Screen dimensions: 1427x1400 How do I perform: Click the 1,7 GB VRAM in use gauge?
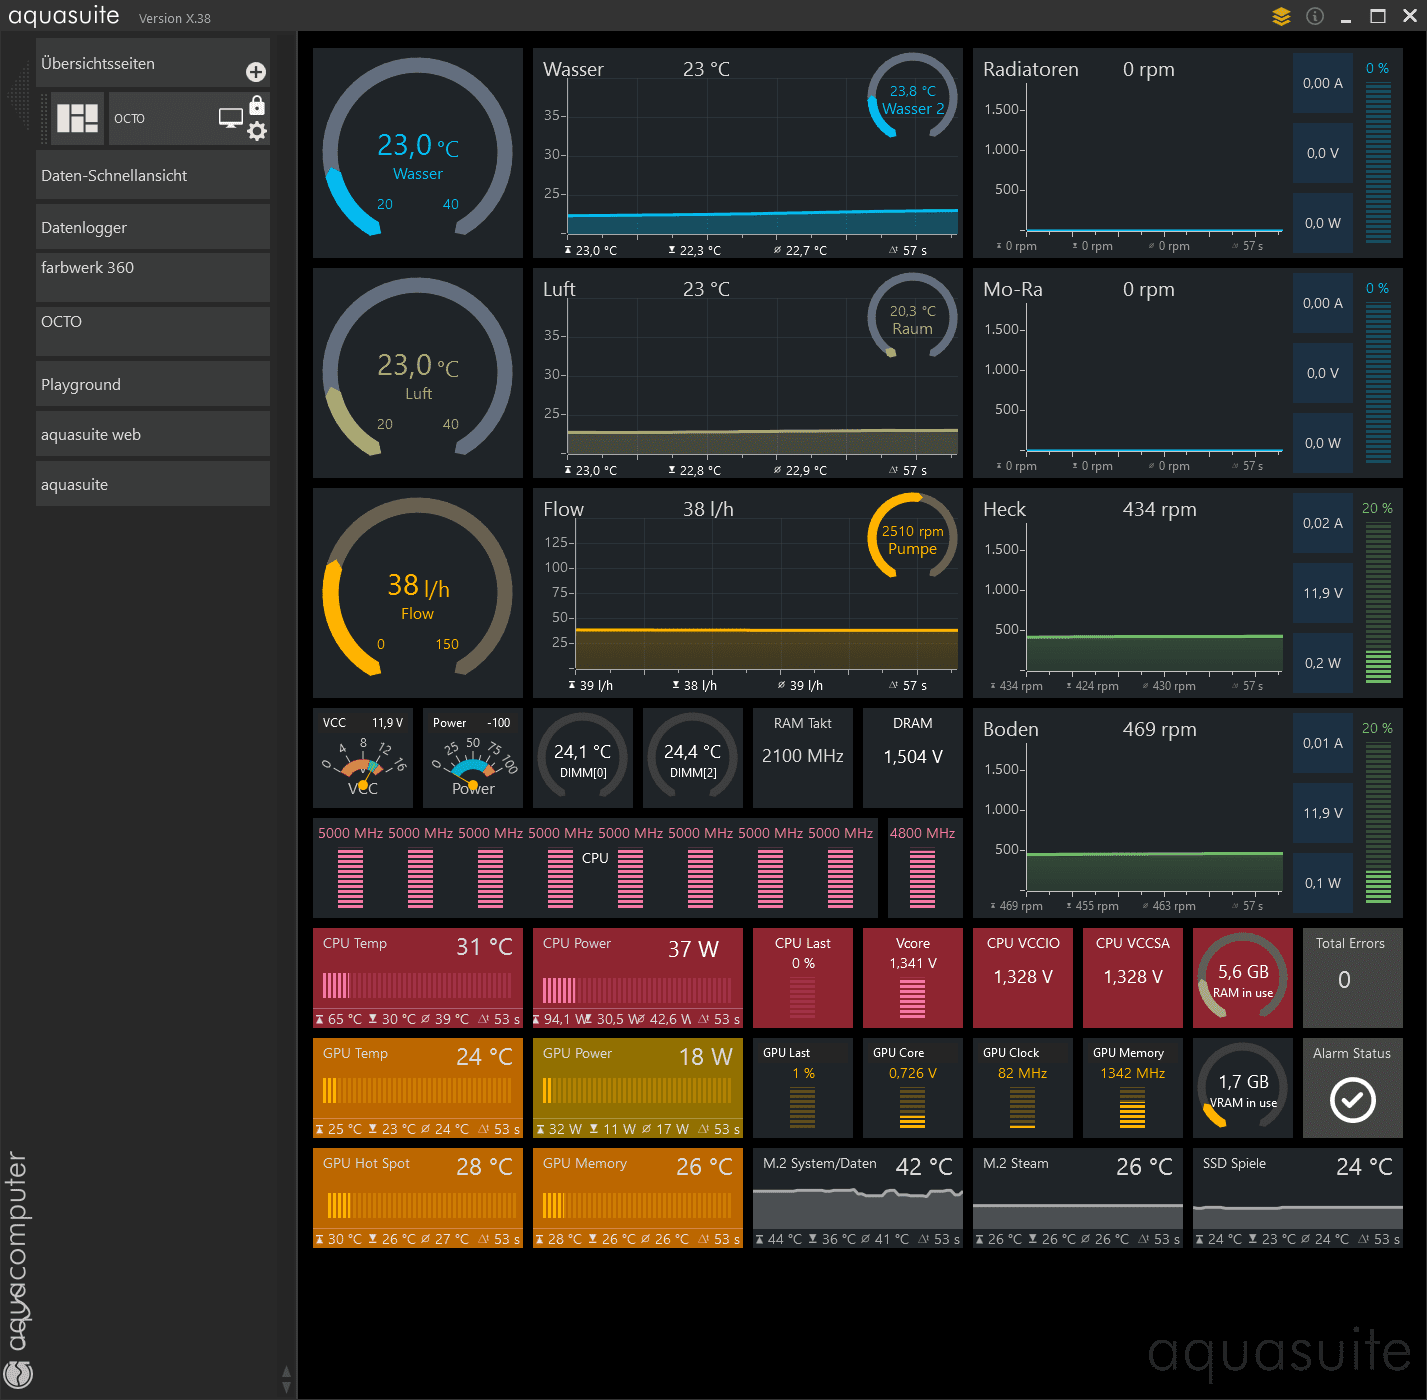pyautogui.click(x=1243, y=1088)
